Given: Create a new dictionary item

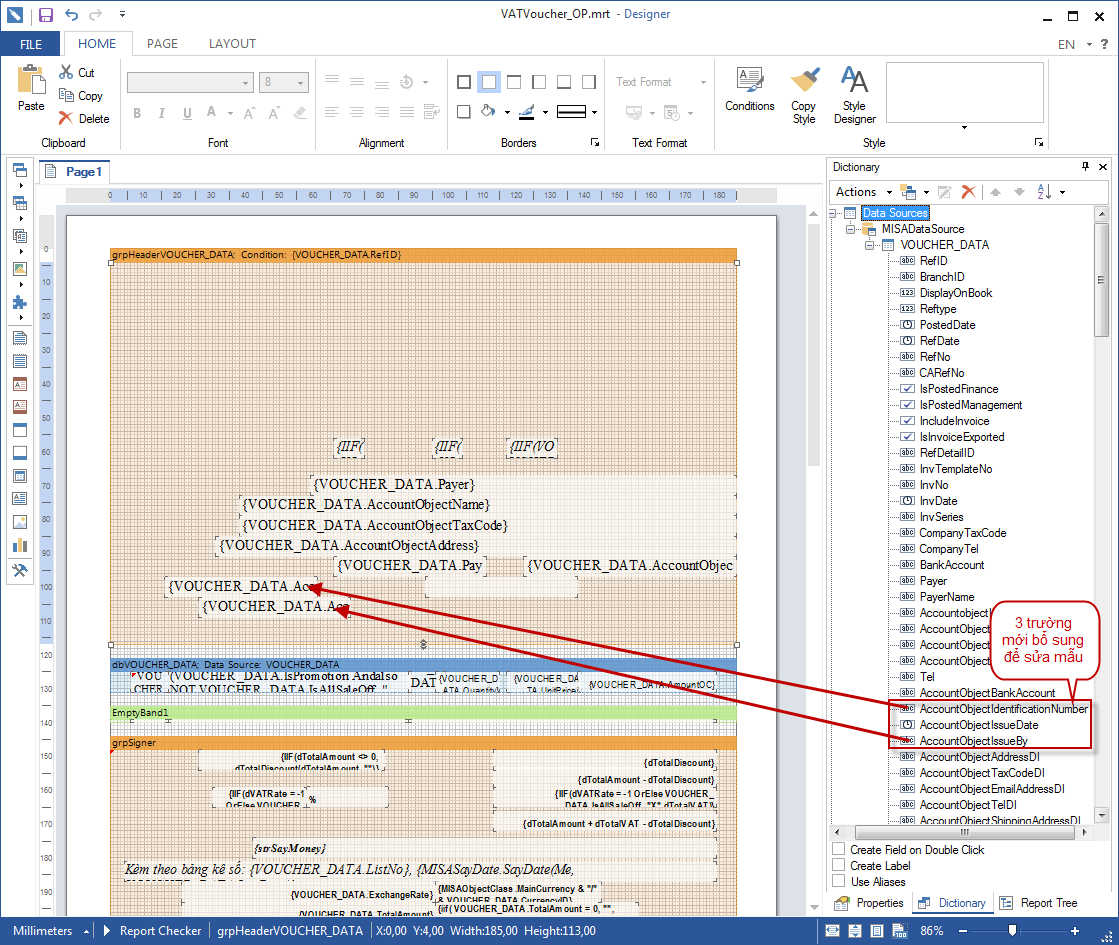Looking at the screenshot, I should [x=908, y=192].
